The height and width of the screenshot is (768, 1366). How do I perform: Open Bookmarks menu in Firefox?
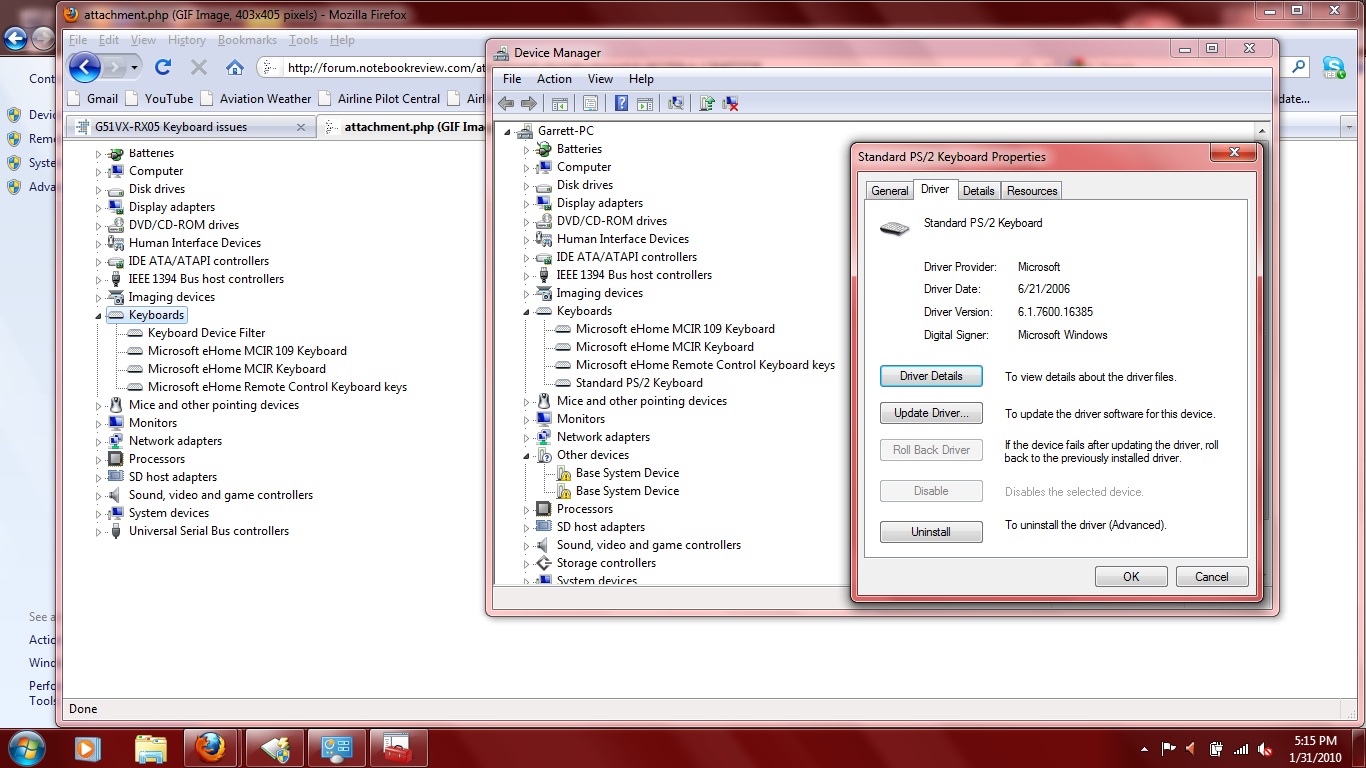(247, 40)
